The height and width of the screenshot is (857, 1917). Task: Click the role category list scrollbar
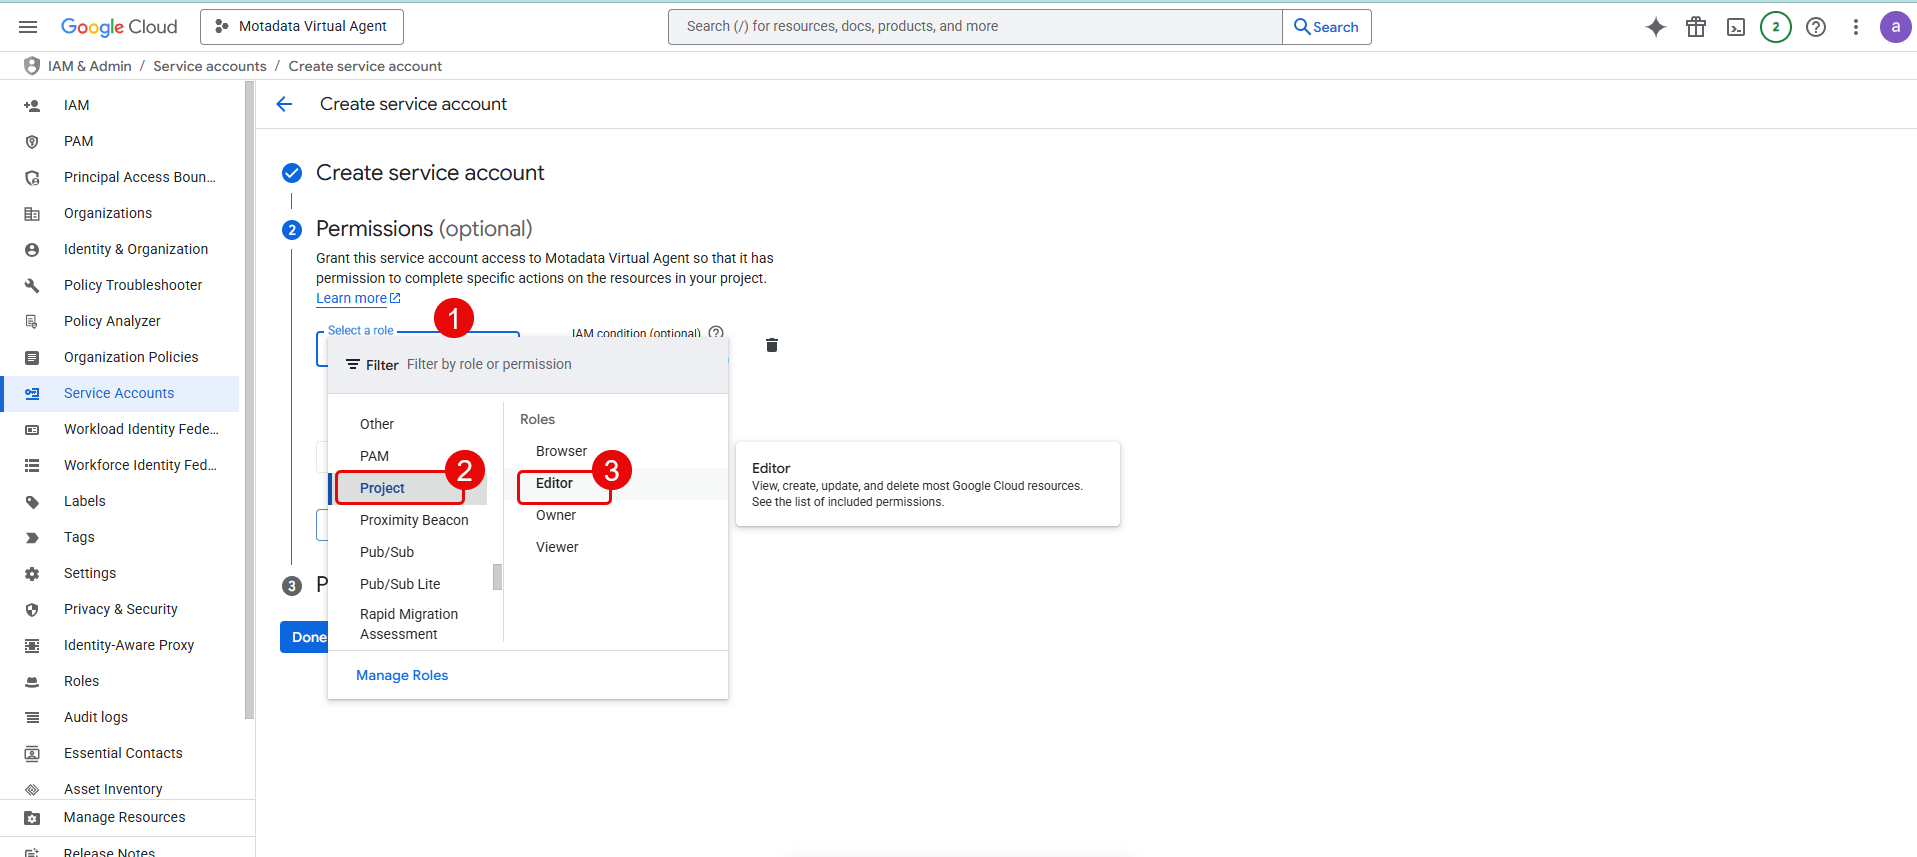tap(497, 577)
